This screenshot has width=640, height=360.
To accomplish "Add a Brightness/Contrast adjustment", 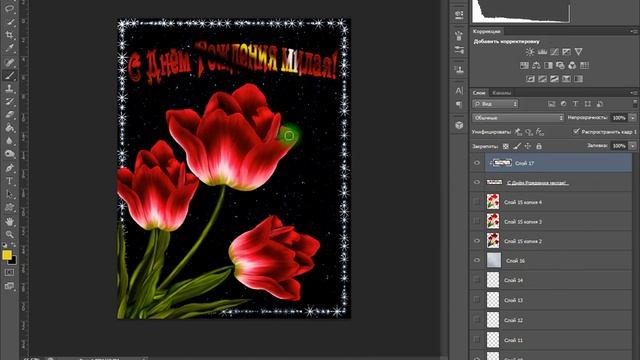I will tap(530, 52).
